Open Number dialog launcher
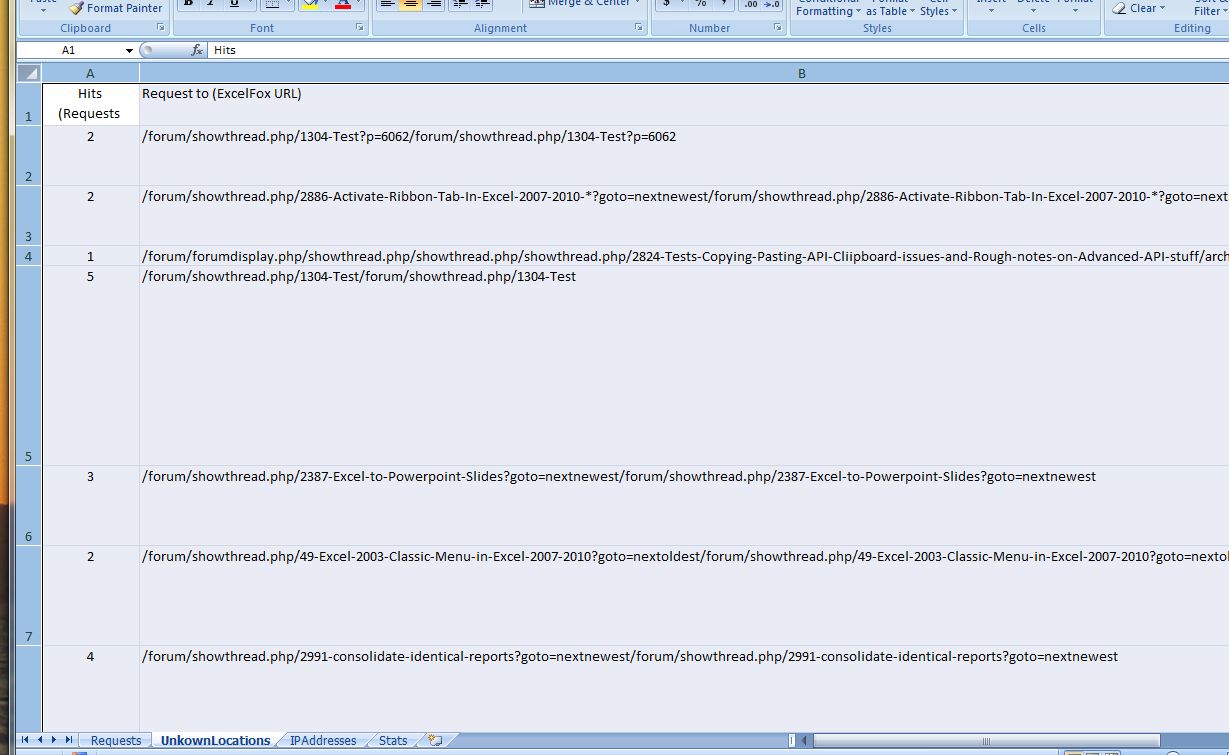 pyautogui.click(x=778, y=28)
